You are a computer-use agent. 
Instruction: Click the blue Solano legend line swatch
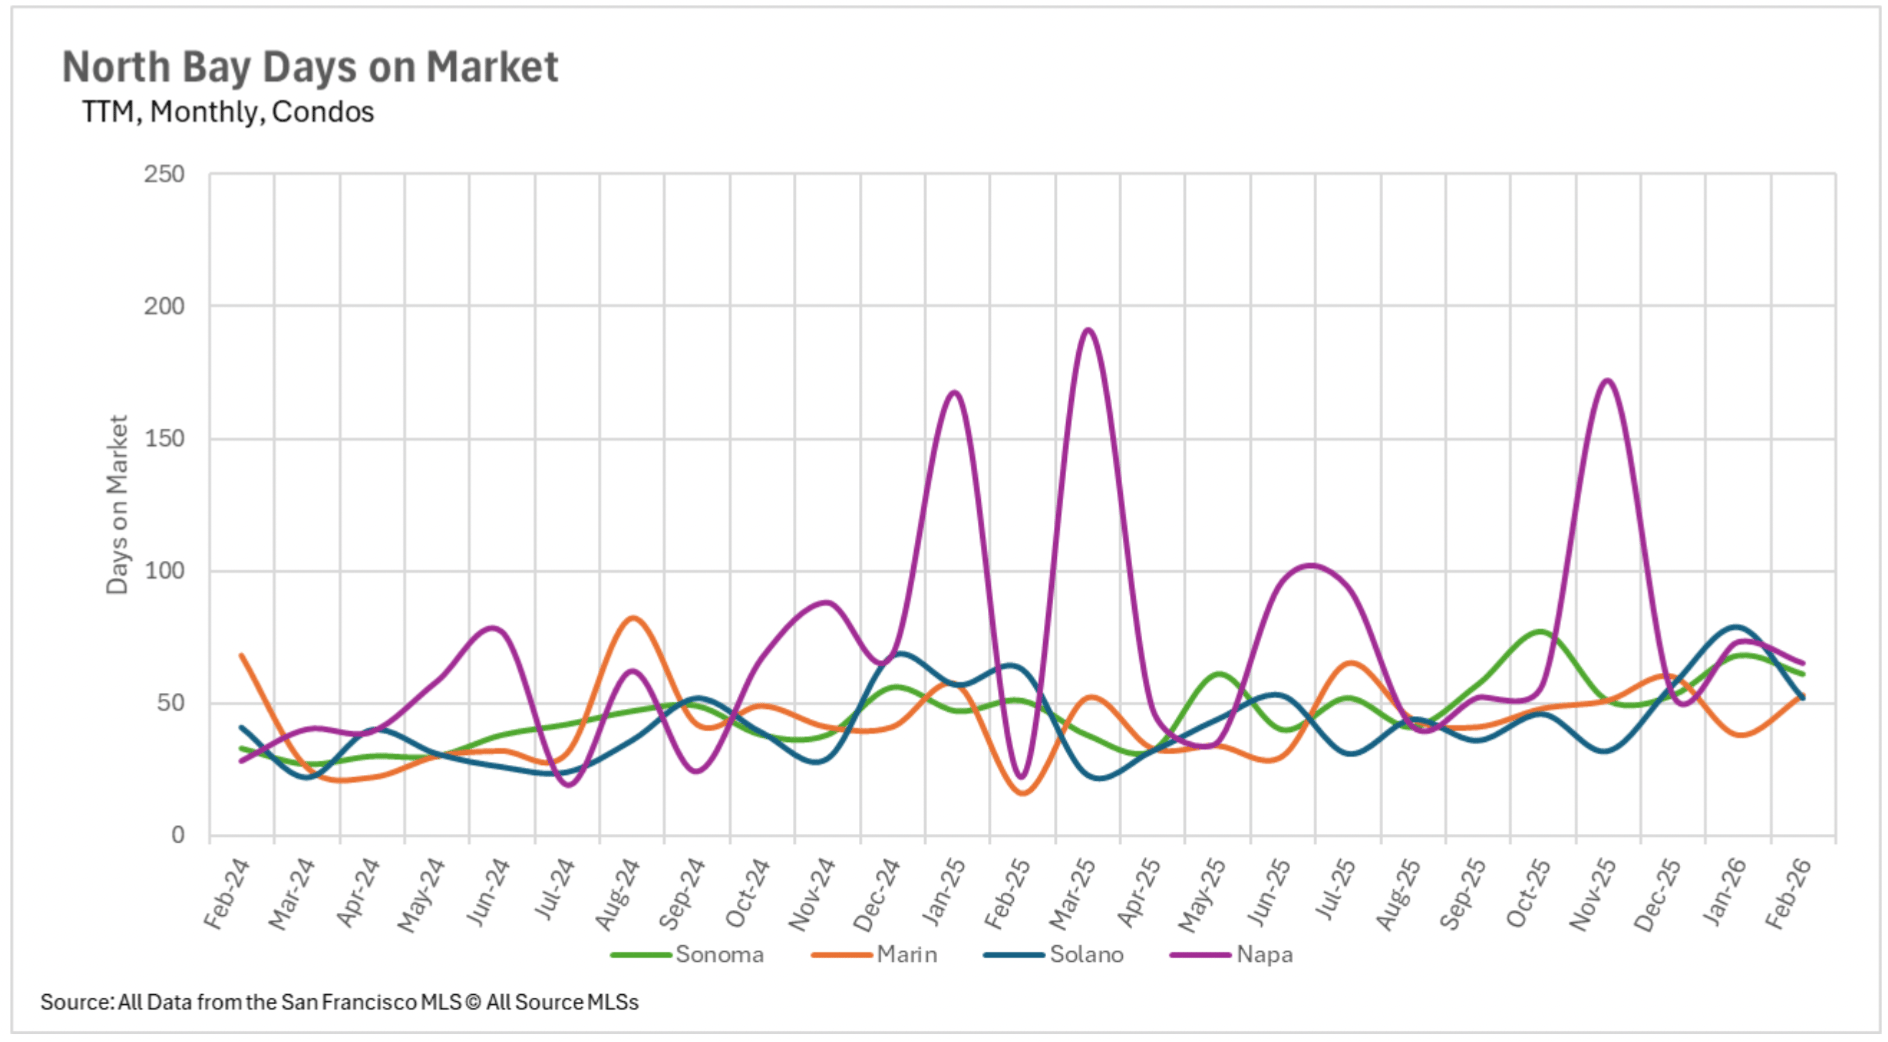tap(1014, 955)
